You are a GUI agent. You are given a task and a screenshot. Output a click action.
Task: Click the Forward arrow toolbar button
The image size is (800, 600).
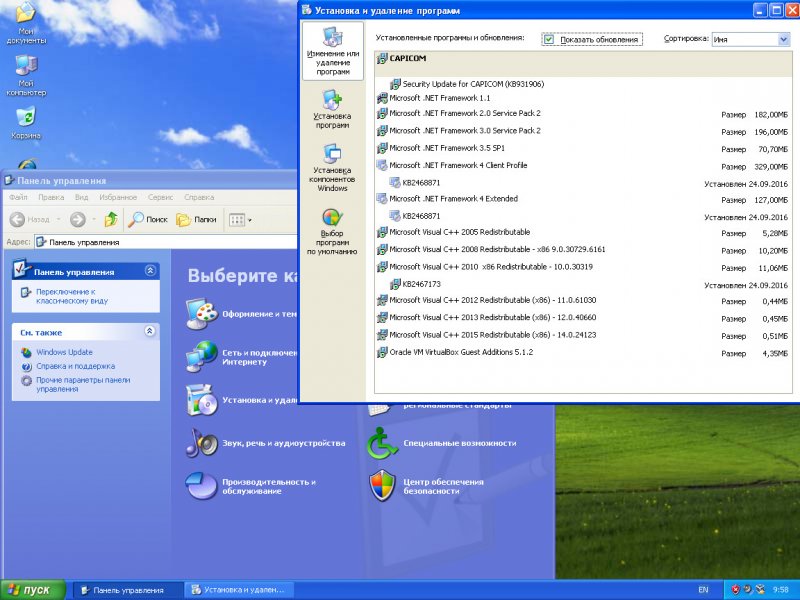(x=78, y=220)
